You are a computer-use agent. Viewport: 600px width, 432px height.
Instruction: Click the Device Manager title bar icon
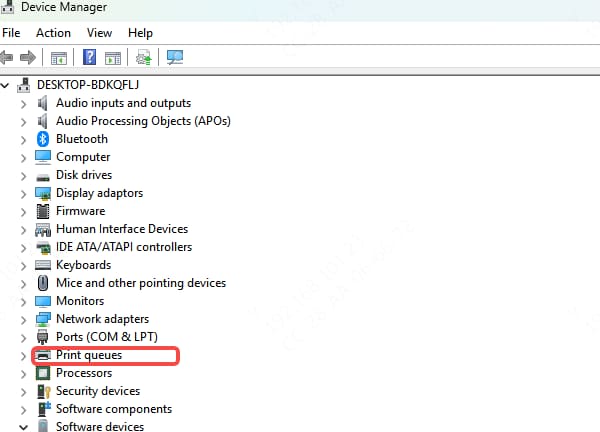point(7,7)
